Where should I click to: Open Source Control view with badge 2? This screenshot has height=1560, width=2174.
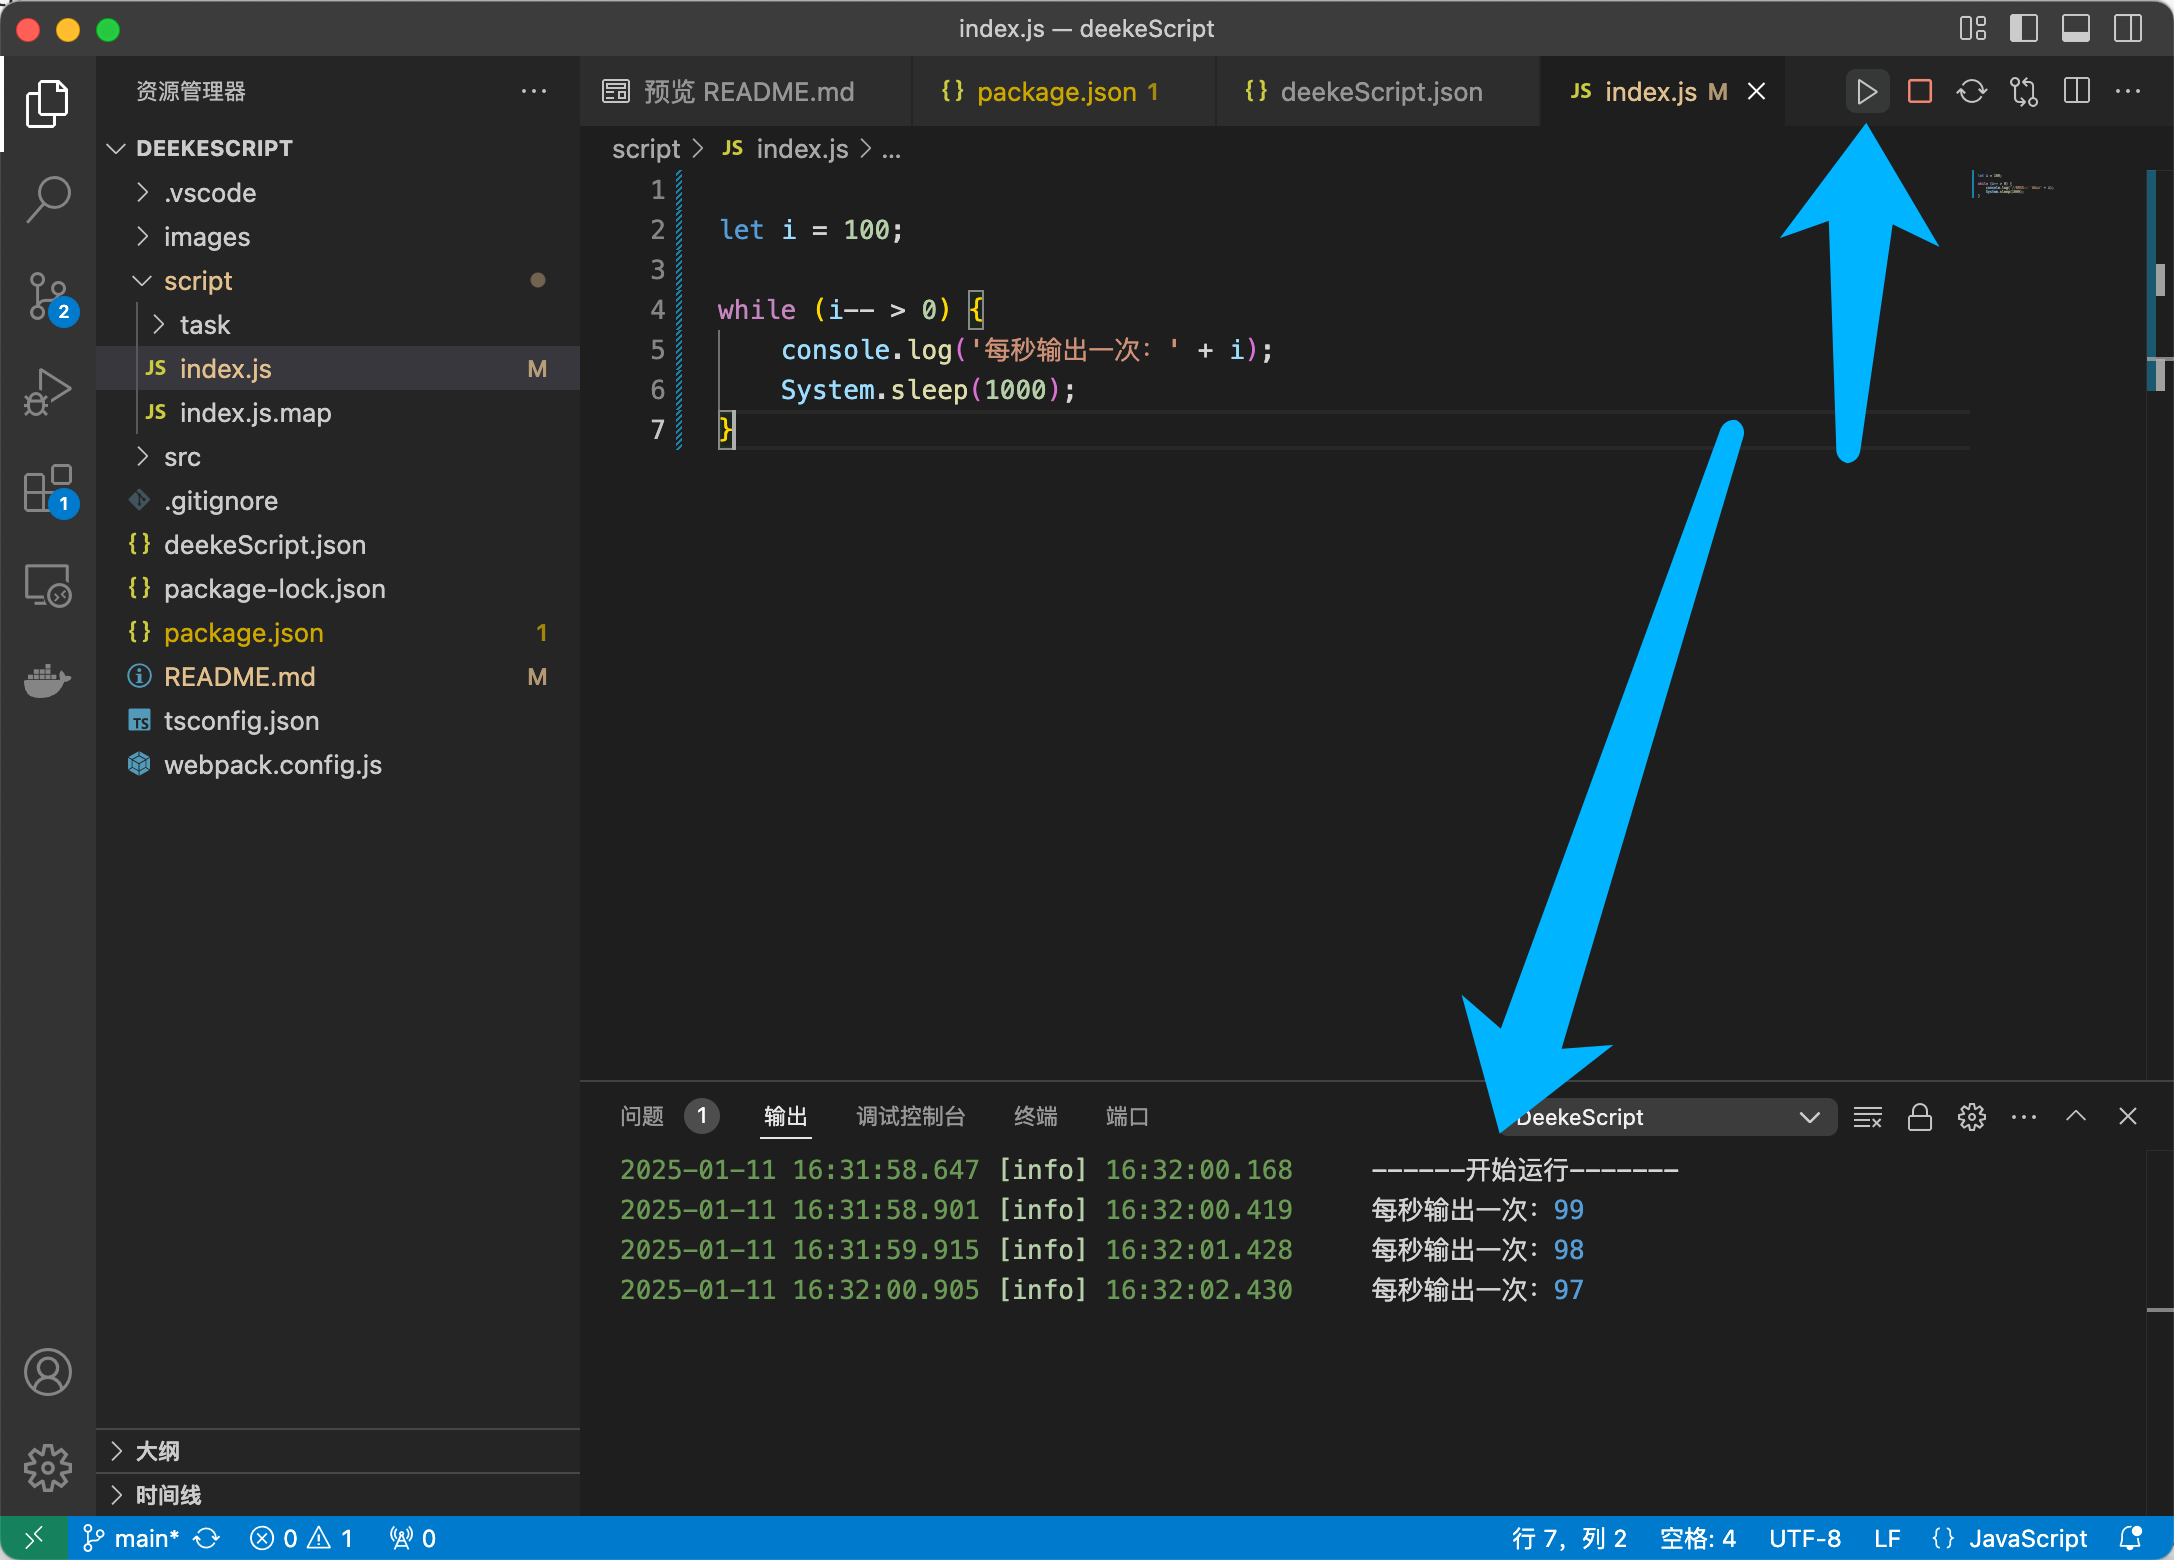(x=47, y=296)
